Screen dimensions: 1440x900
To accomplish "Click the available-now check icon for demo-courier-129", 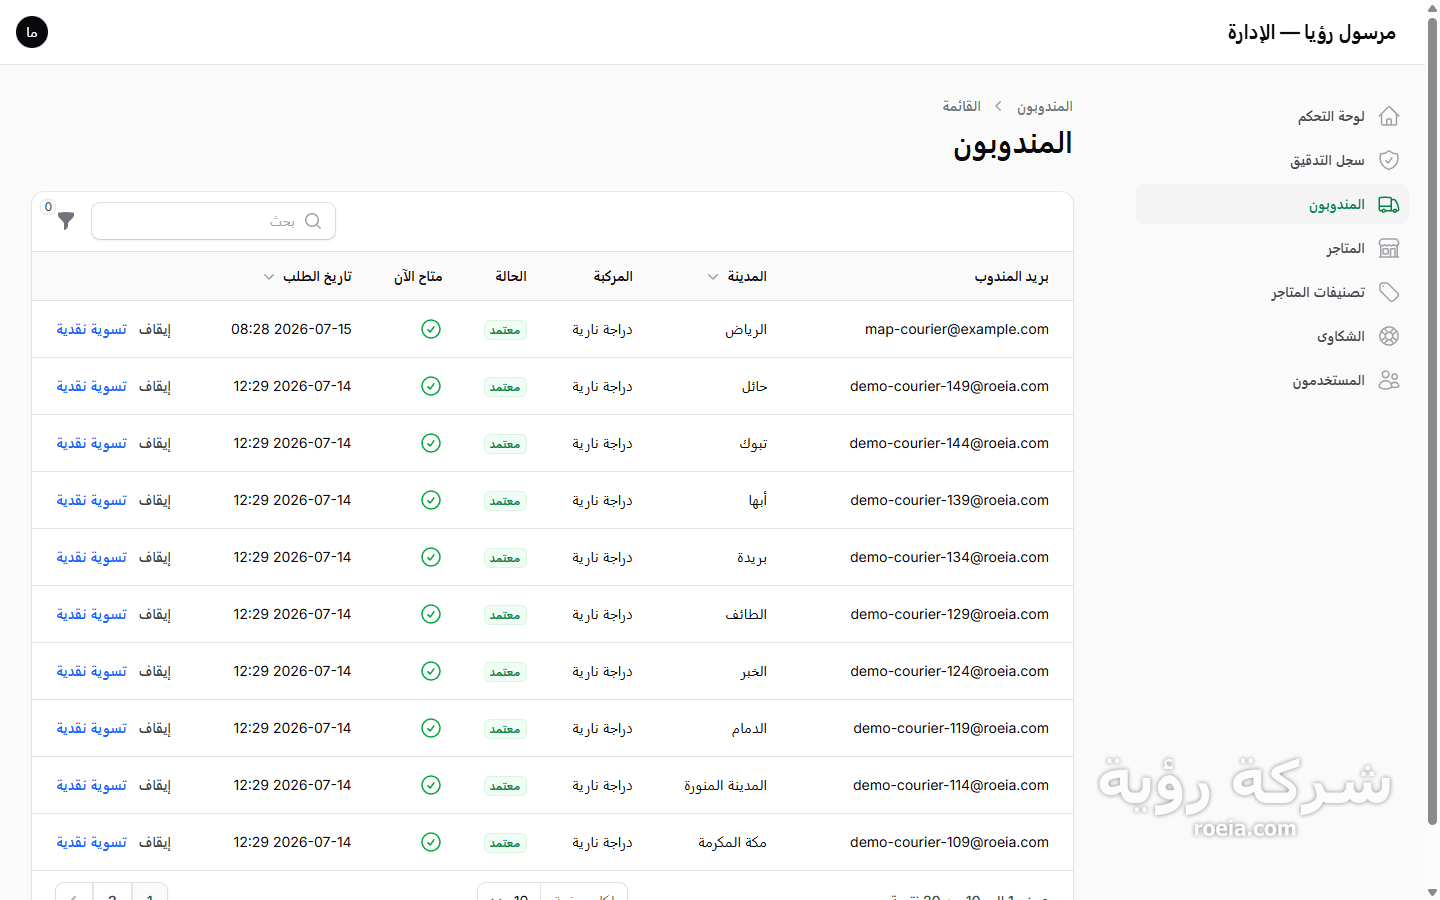I will coord(431,614).
